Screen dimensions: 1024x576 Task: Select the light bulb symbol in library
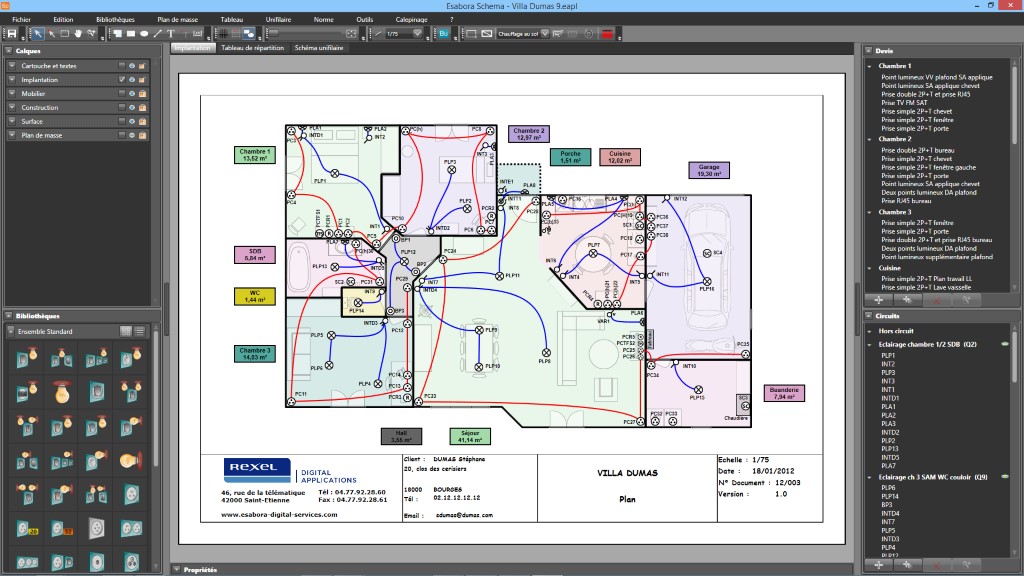62,392
